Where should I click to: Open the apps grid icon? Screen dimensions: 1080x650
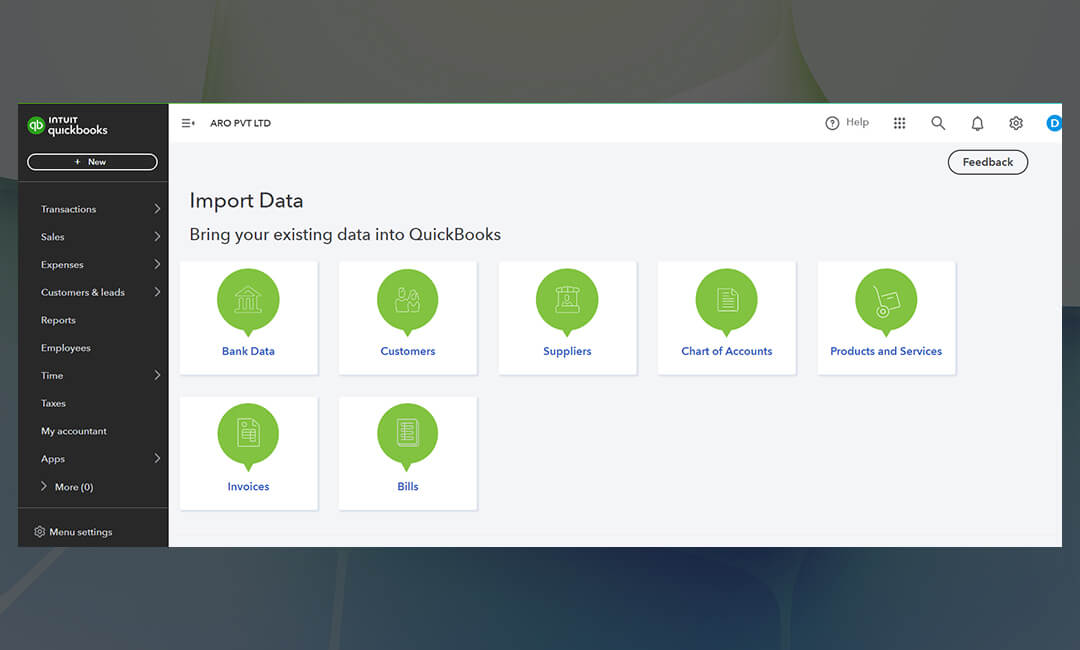(x=899, y=123)
